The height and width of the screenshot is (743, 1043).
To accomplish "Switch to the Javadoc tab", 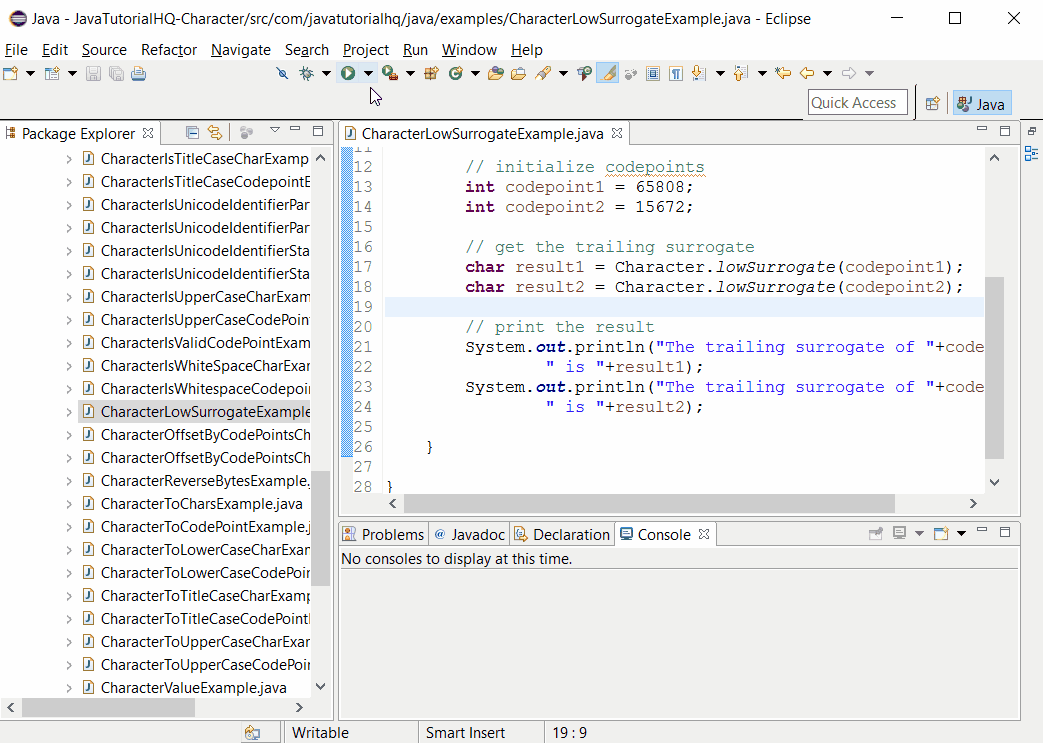I will coord(470,535).
